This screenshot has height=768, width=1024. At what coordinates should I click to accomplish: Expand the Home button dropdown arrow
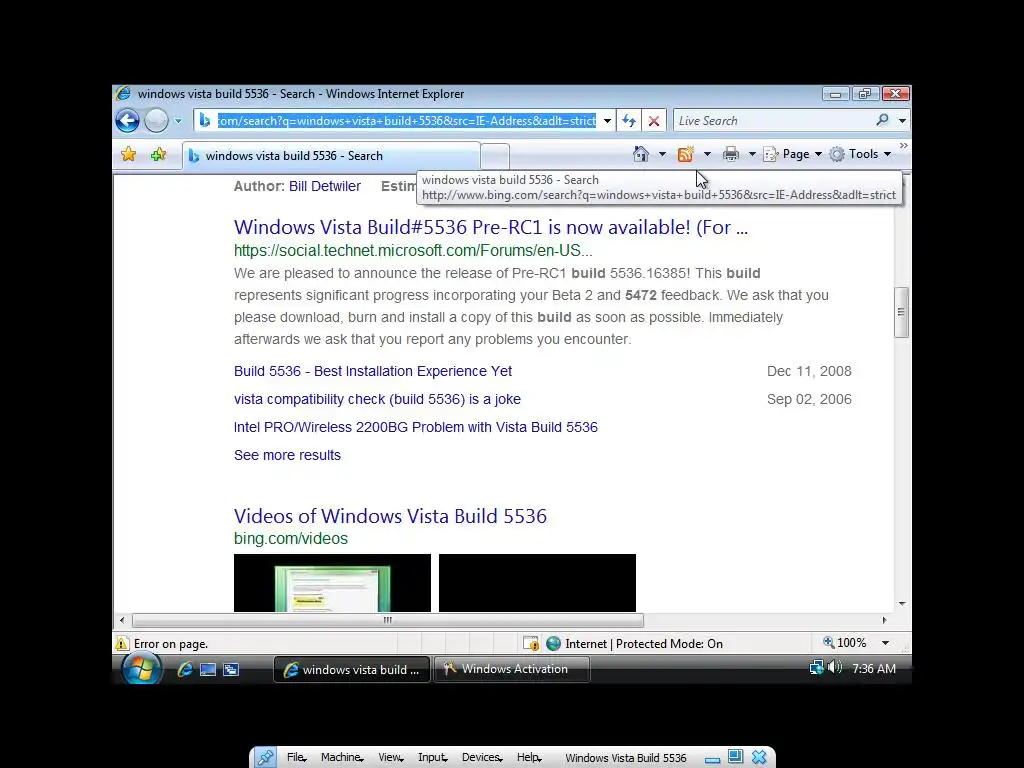[662, 154]
